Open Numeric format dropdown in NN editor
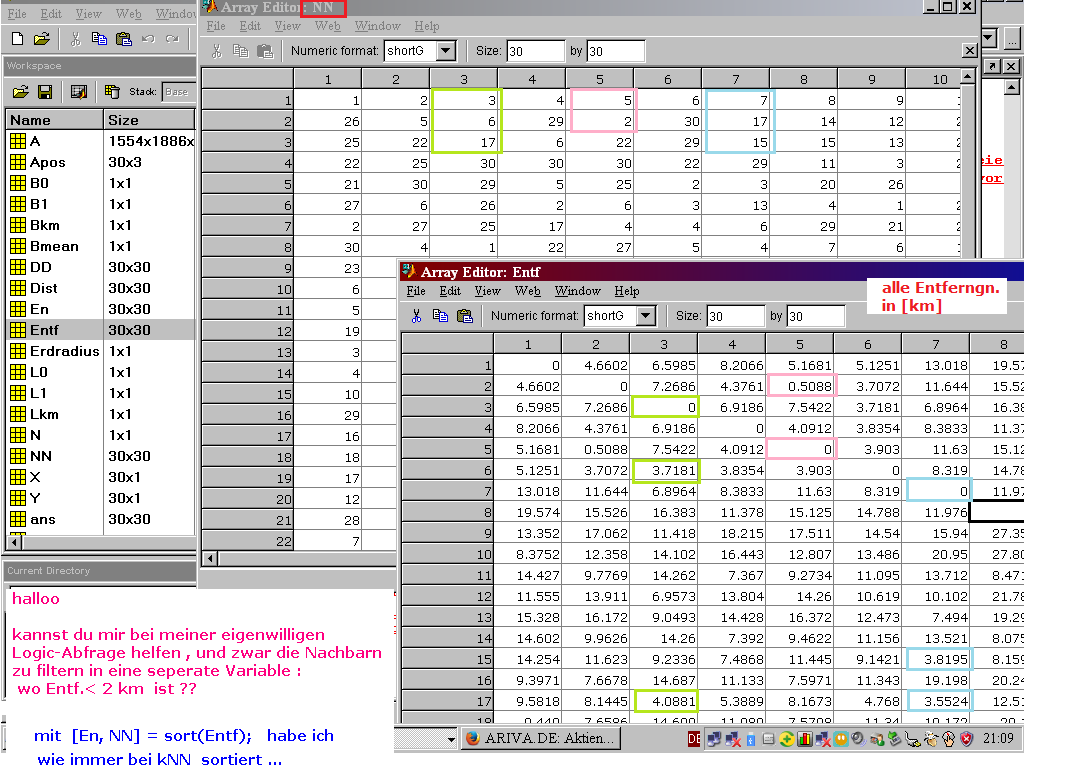Screen dimensions: 1066x768 coord(446,51)
